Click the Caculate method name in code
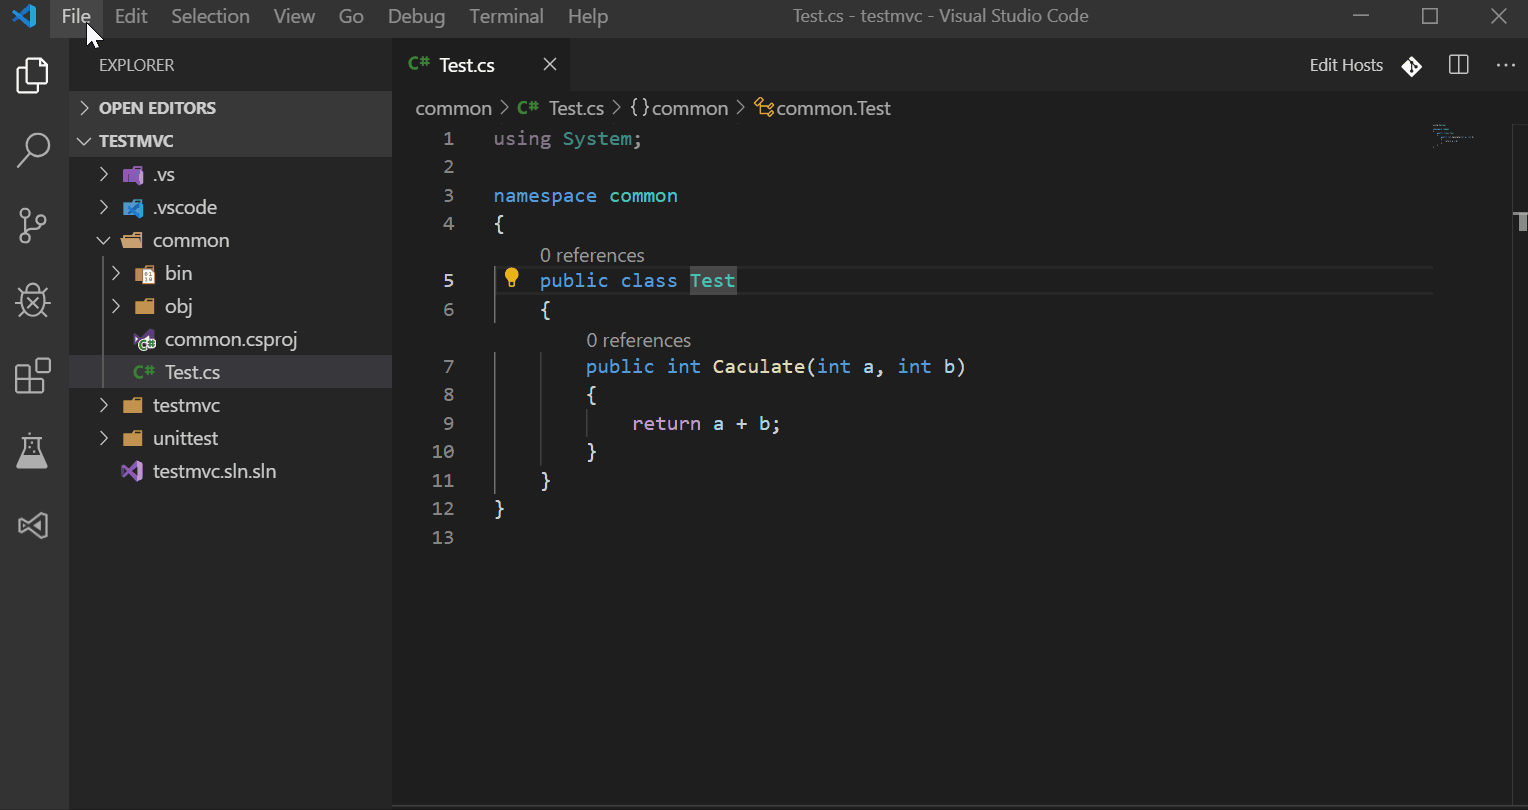The width and height of the screenshot is (1528, 810). [759, 366]
